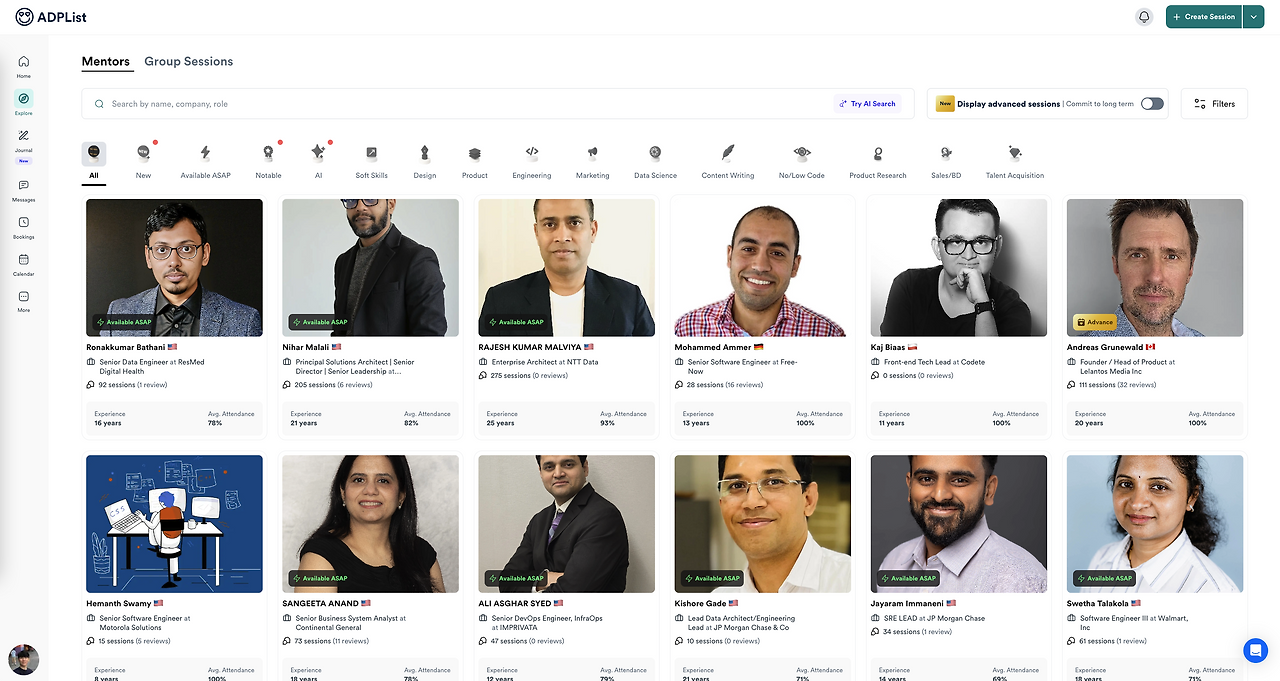This screenshot has height=681, width=1280.
Task: Open the Filters panel
Action: coord(1214,104)
